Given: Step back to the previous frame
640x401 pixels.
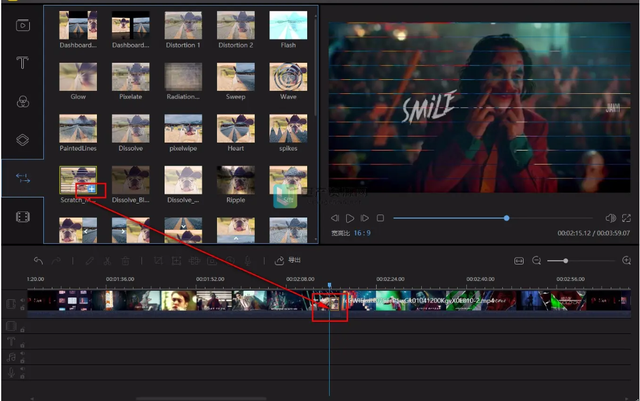Looking at the screenshot, I should click(x=335, y=218).
